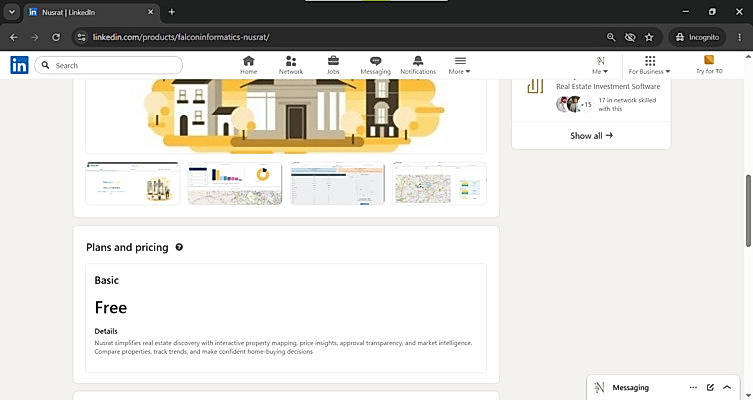Screen dimensions: 753x400
Task: Focus the LinkedIn Search field
Action: [x=109, y=65]
